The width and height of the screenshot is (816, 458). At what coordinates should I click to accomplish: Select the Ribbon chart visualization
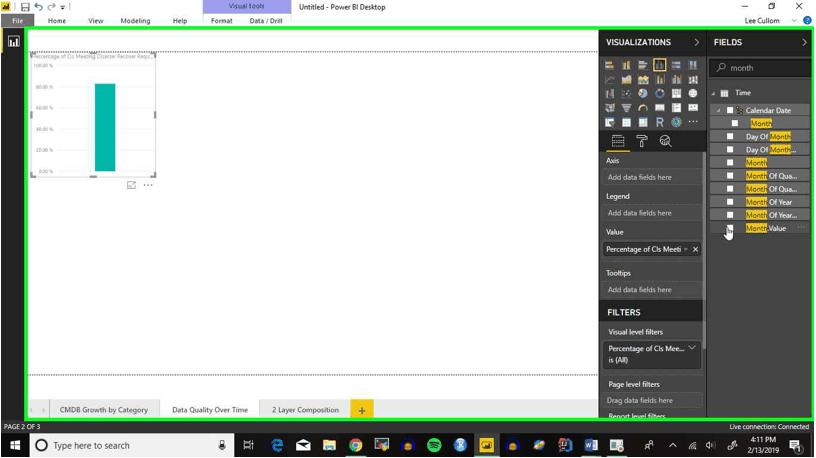[x=693, y=80]
